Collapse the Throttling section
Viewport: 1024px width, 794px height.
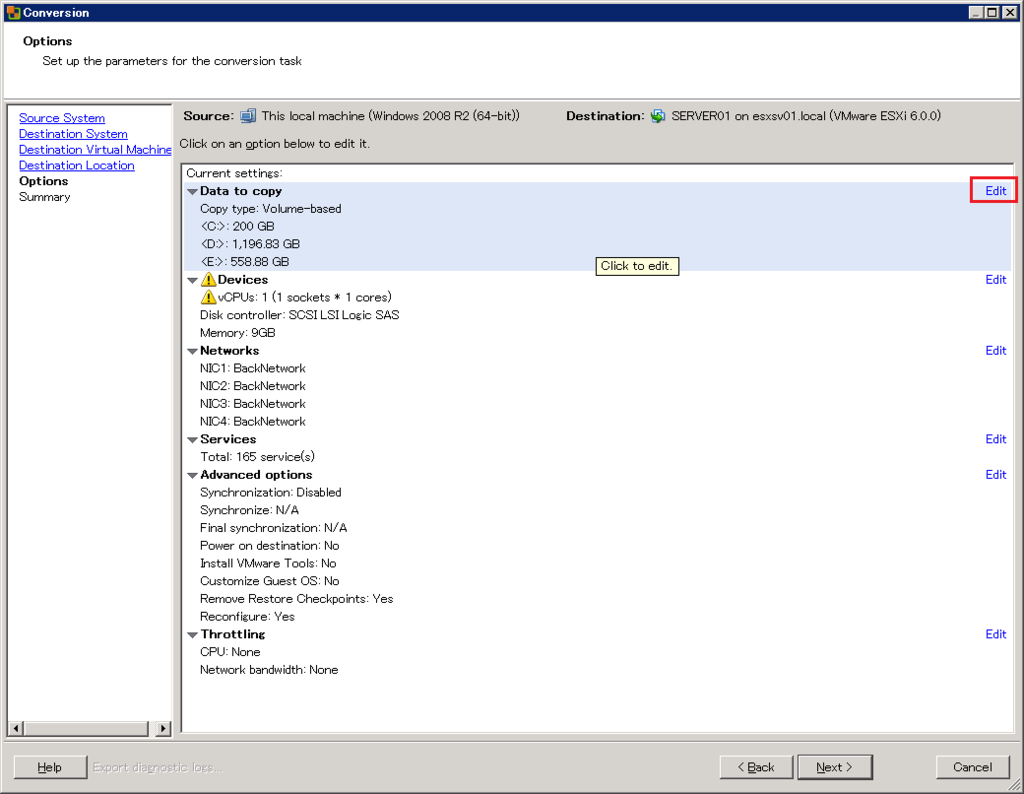[x=192, y=635]
